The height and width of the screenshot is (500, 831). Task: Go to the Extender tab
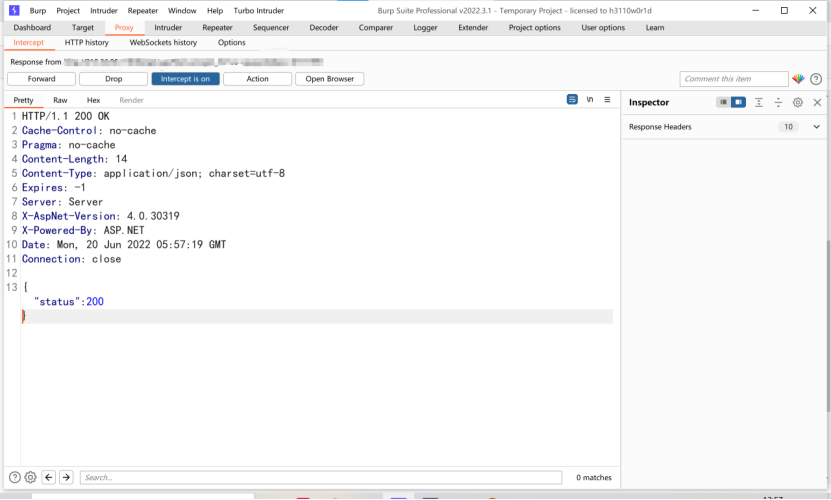coord(473,28)
